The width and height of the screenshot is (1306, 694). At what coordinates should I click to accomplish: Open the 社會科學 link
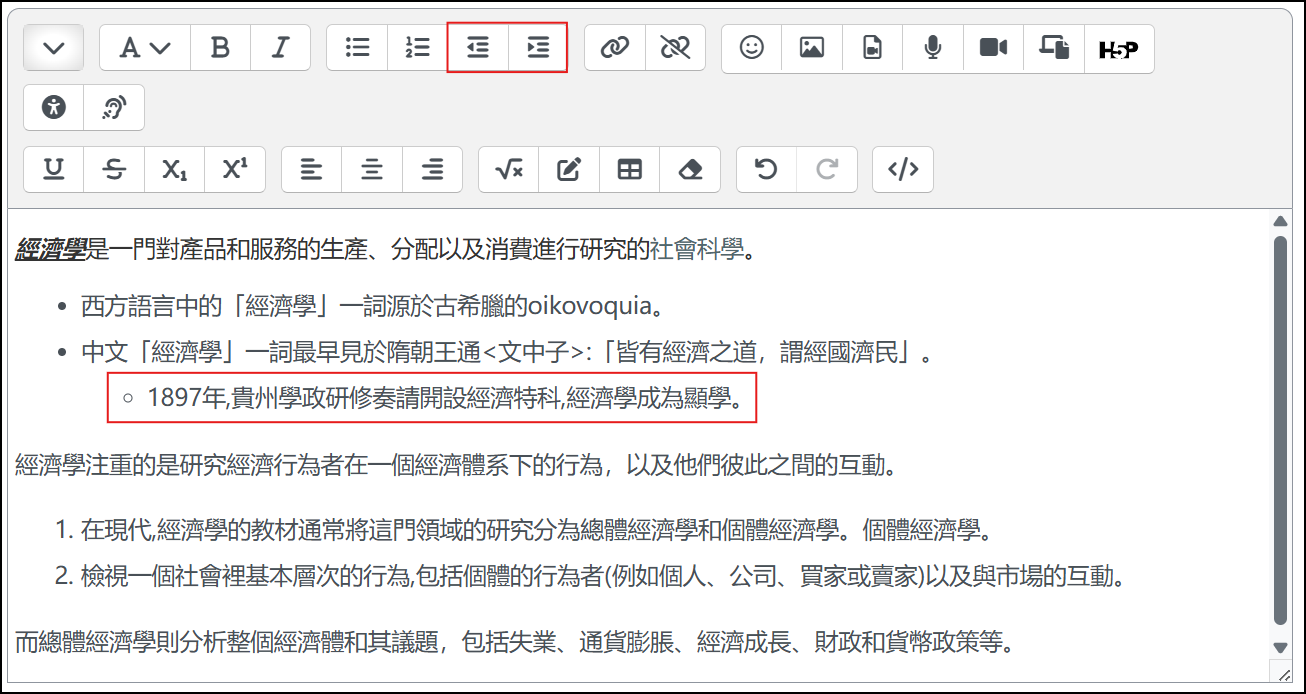point(697,250)
